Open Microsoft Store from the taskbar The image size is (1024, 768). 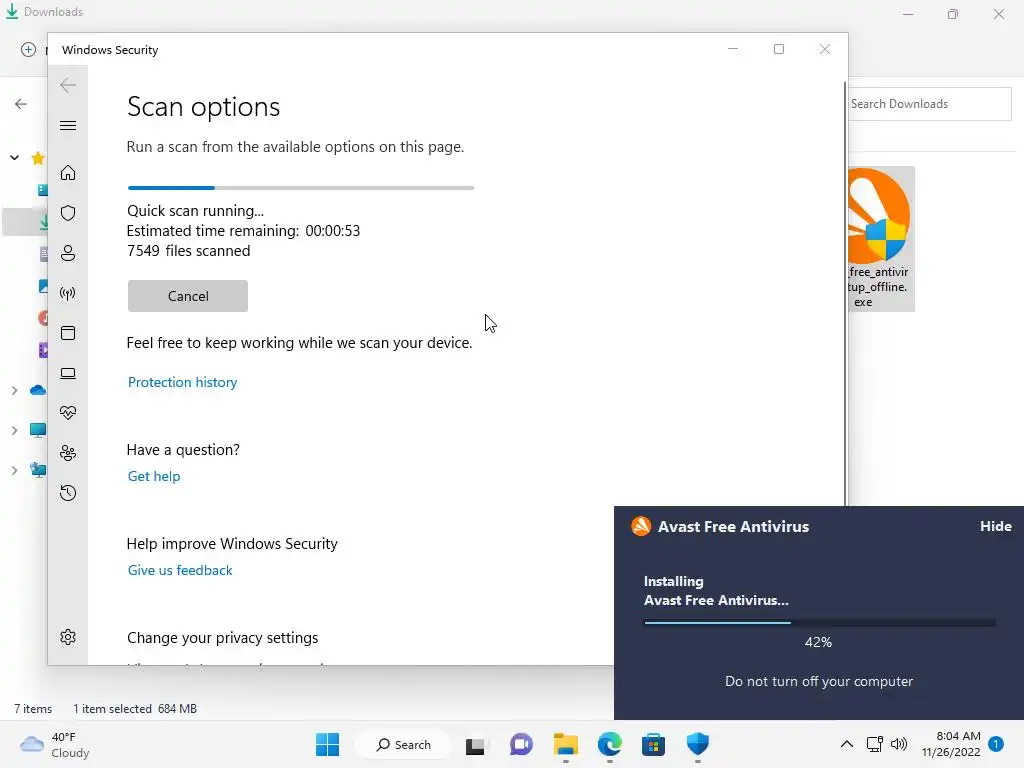[x=653, y=744]
